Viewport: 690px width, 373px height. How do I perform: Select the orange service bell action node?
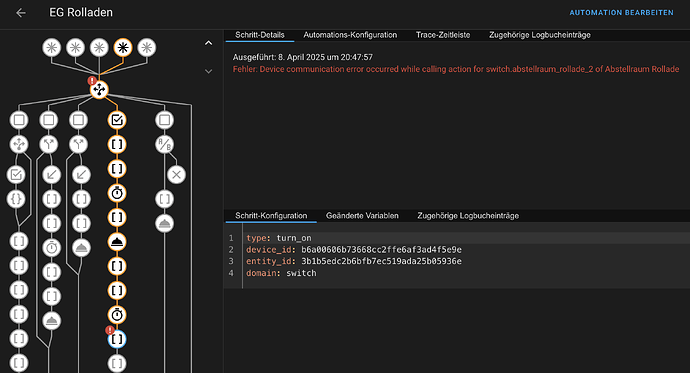[x=117, y=241]
